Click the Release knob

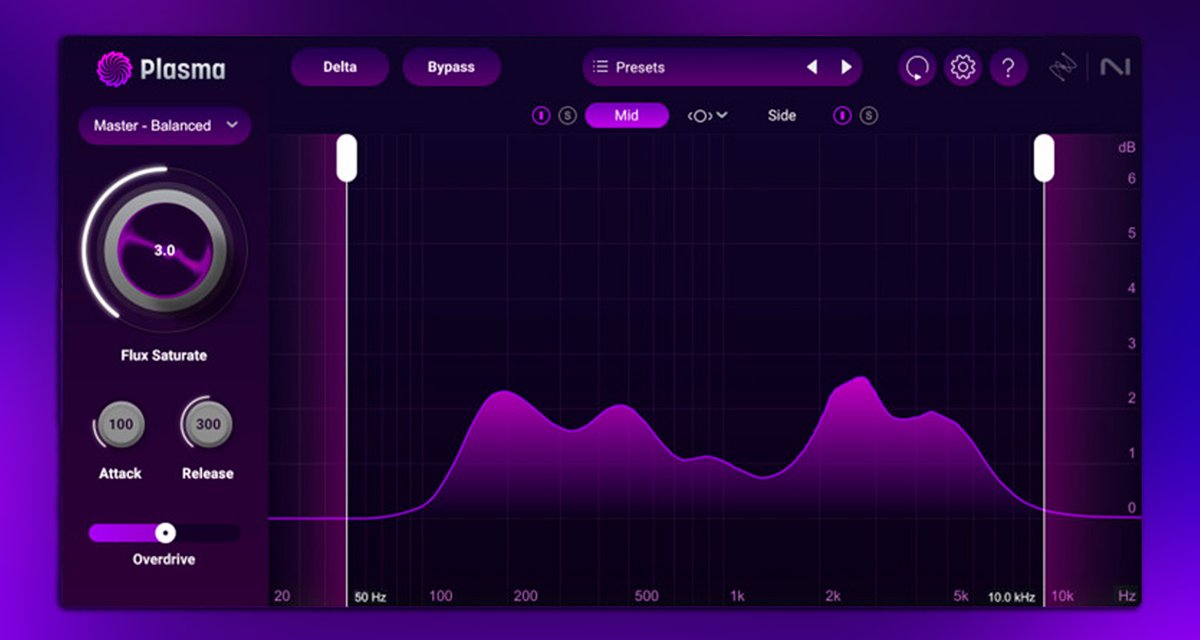(208, 424)
